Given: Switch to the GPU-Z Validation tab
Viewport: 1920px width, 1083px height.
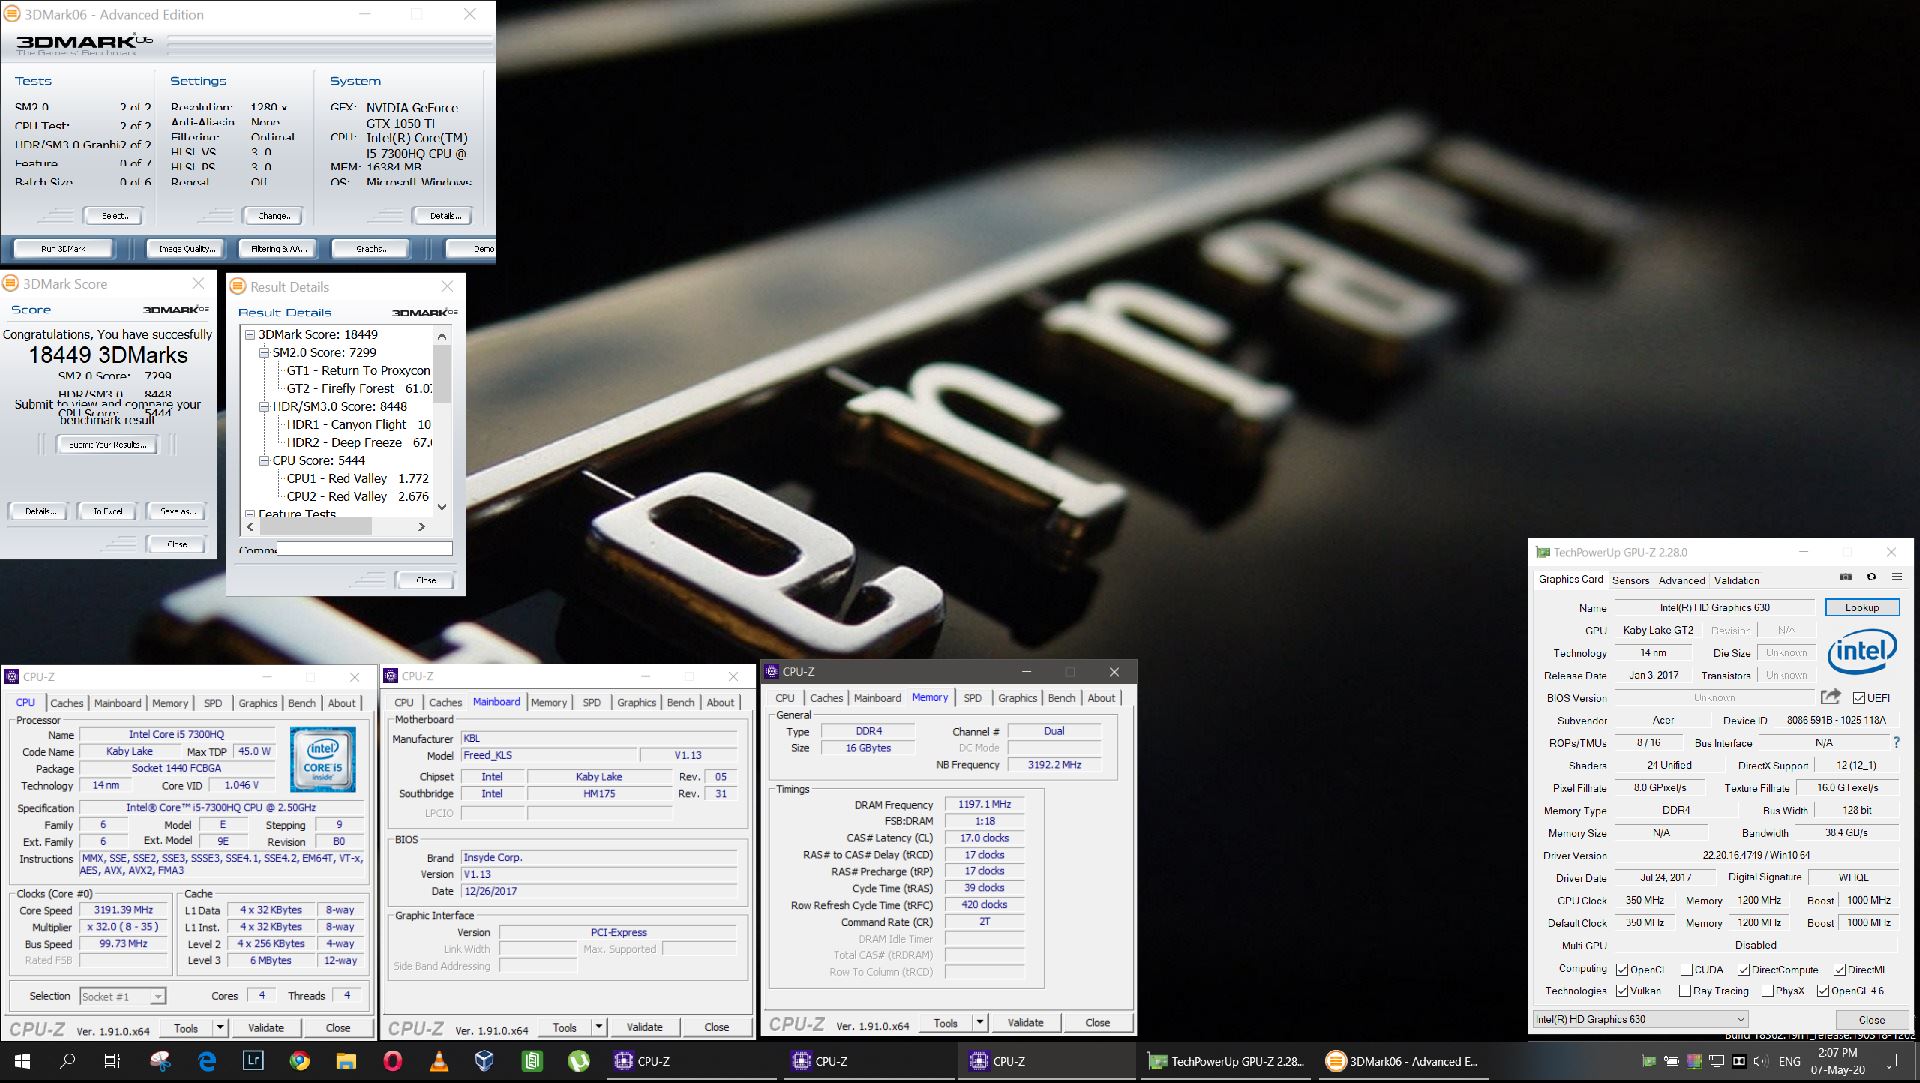Looking at the screenshot, I should 1737,580.
